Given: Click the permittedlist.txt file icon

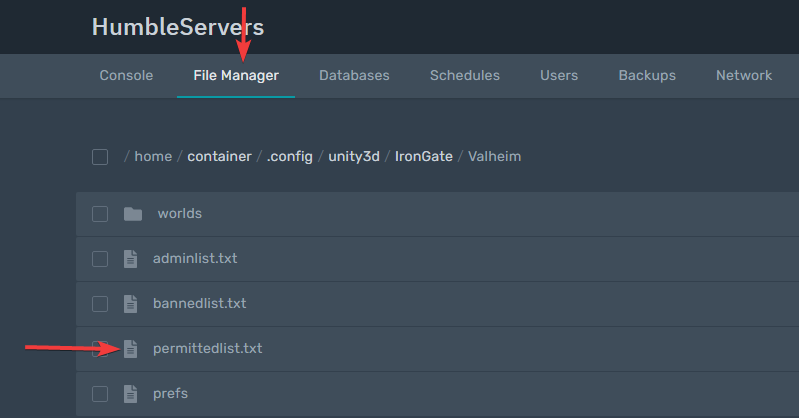Looking at the screenshot, I should [x=130, y=349].
